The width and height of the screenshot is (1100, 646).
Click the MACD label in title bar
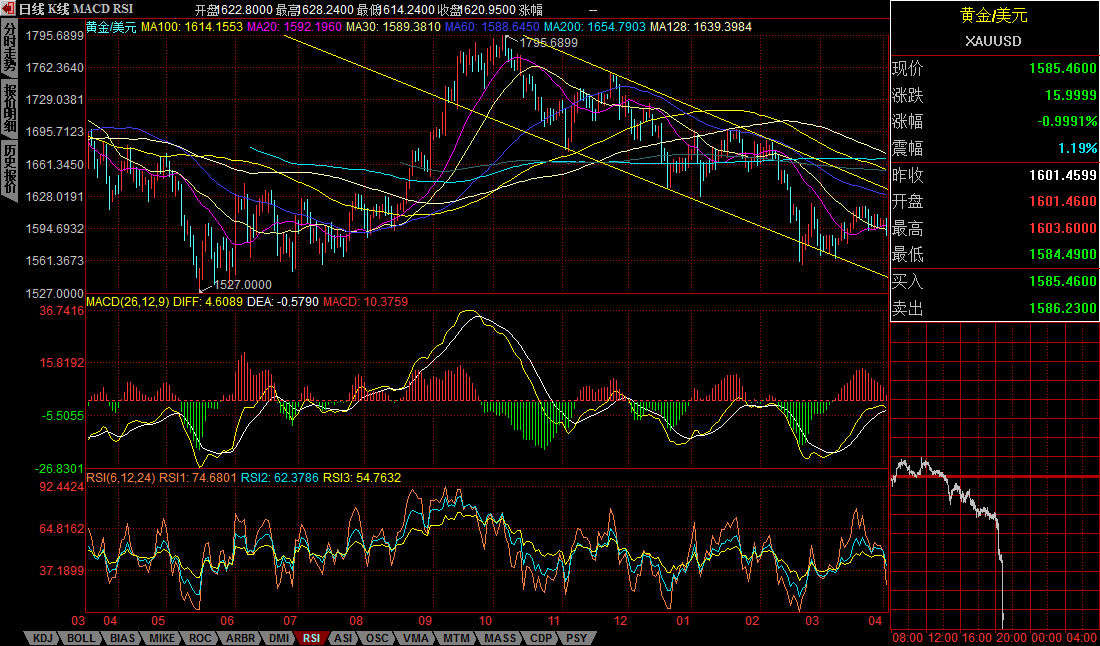click(x=89, y=10)
